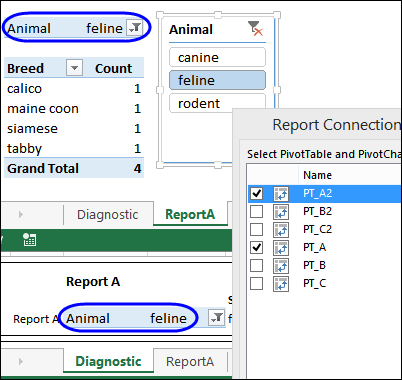Open Report A Animal filter dropdown
This screenshot has width=402, height=380.
(x=216, y=318)
